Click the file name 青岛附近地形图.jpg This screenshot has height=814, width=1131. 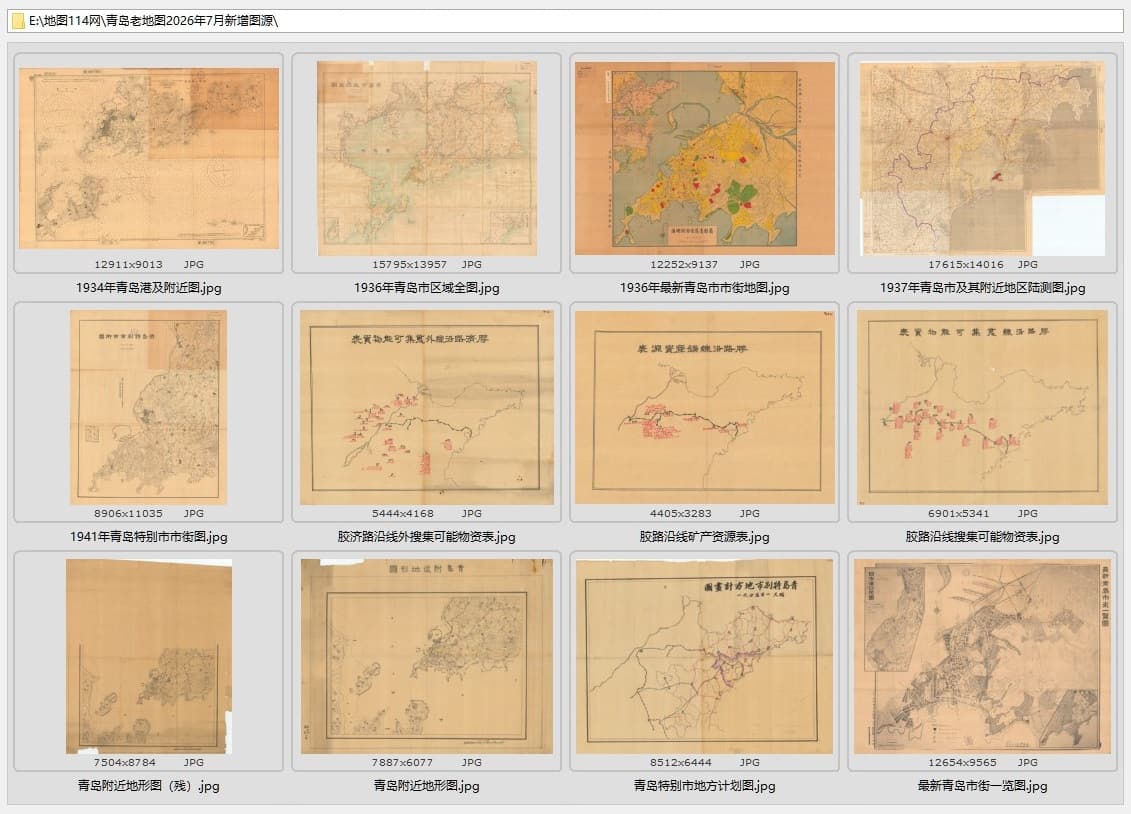(426, 786)
